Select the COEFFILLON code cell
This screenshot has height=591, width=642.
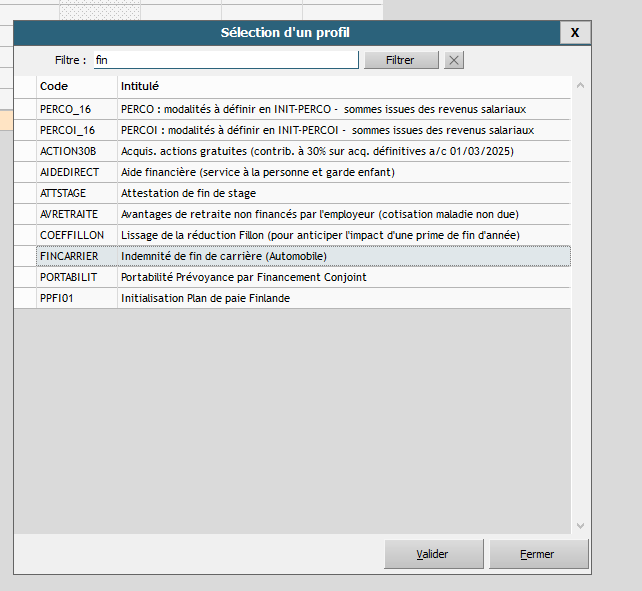[x=77, y=235]
